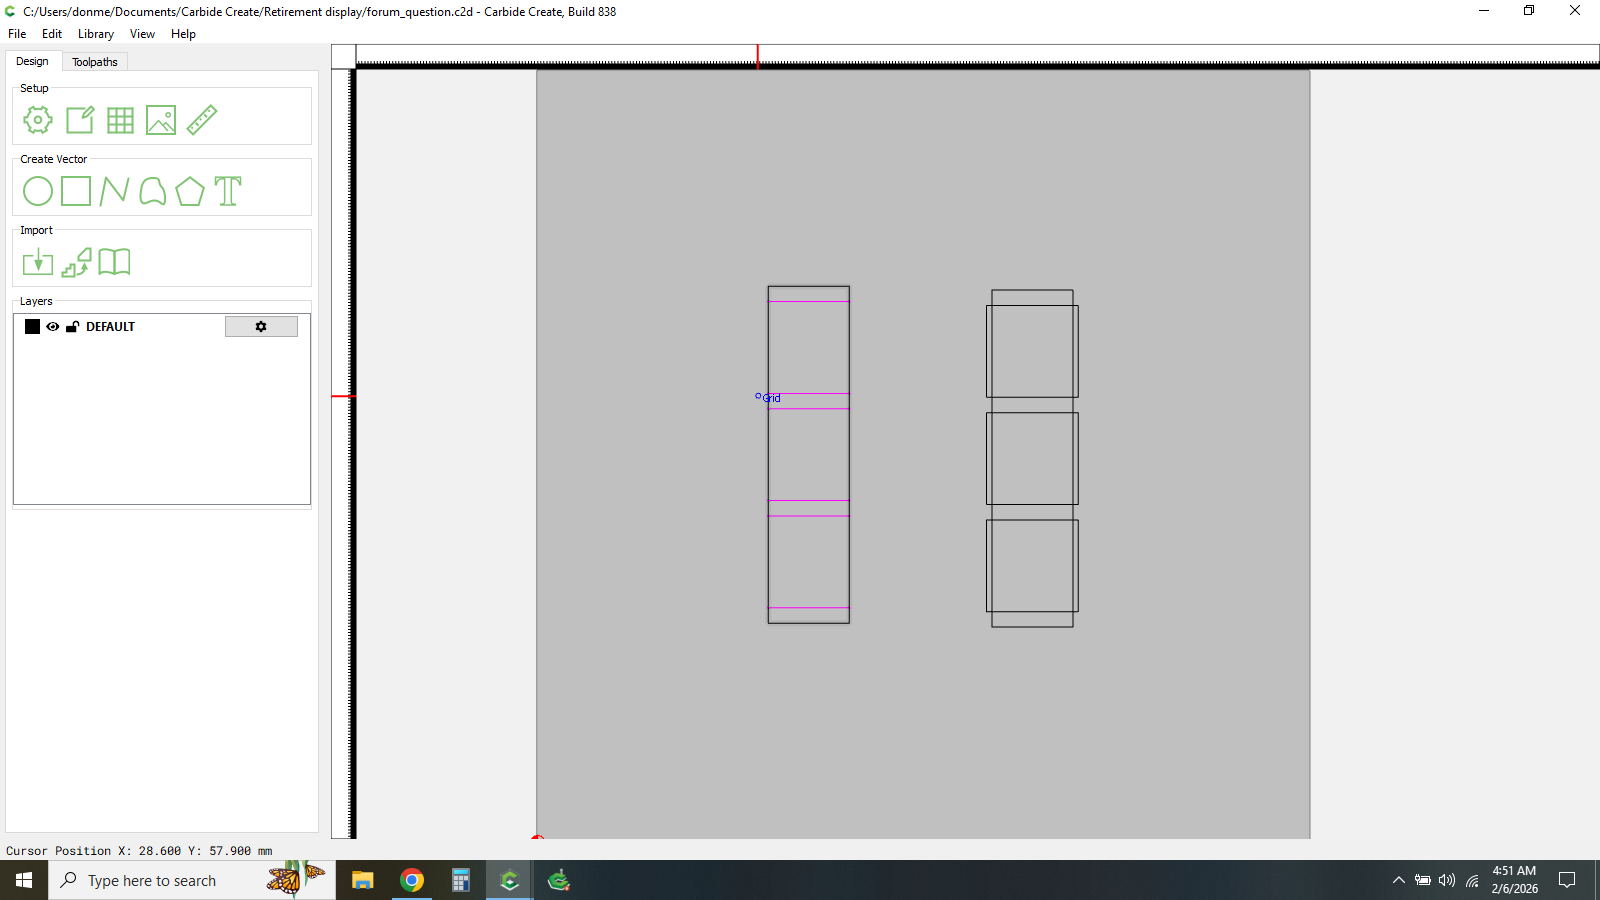The width and height of the screenshot is (1600, 900).
Task: Open the design library book icon
Action: pos(114,262)
